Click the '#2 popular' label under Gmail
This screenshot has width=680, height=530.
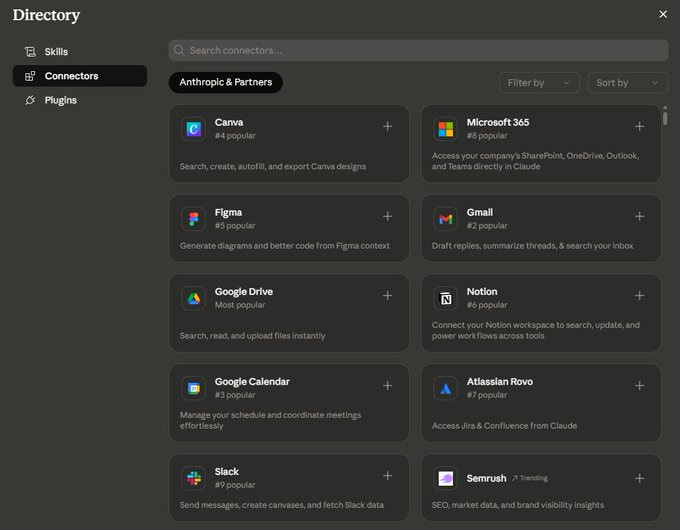[487, 226]
